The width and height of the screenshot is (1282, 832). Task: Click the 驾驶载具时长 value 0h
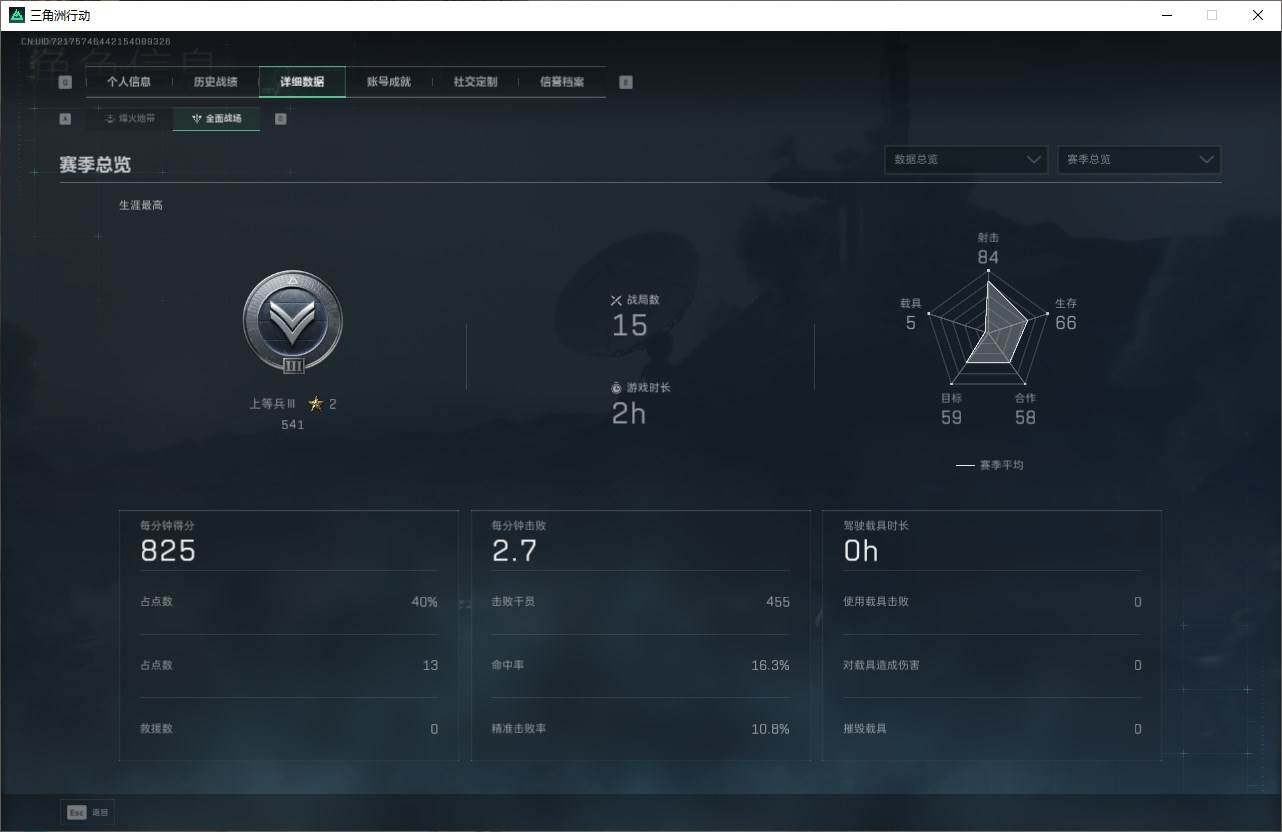[861, 551]
